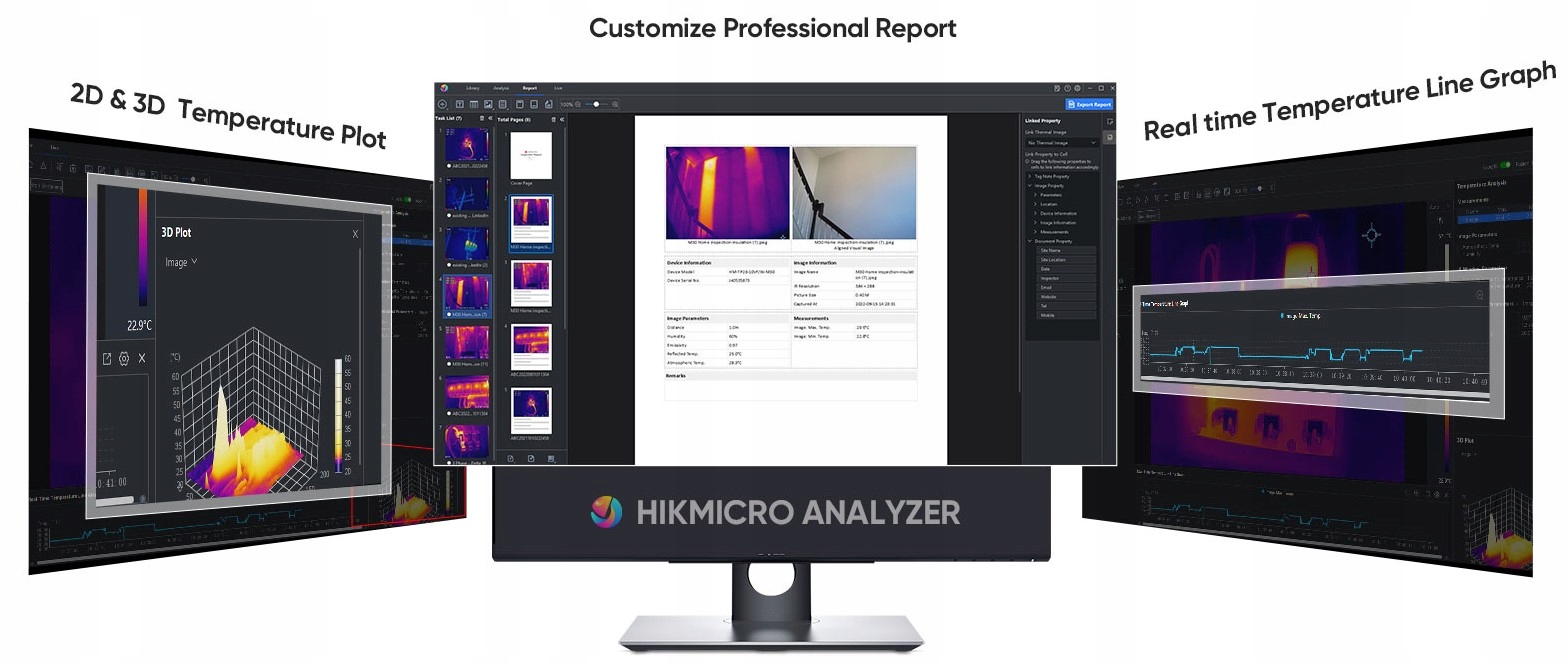Open the Image dropdown in 3D Plot
Screen dimensions: 1568x665
point(181,262)
